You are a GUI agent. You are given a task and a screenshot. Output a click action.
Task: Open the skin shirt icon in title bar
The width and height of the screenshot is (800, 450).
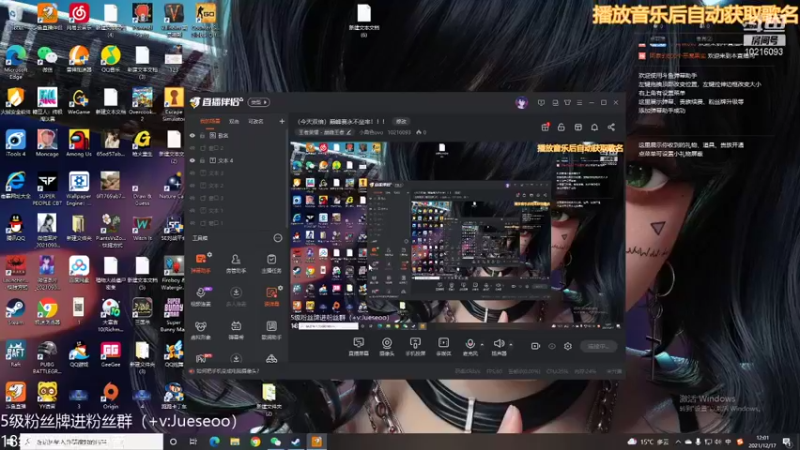coord(567,103)
